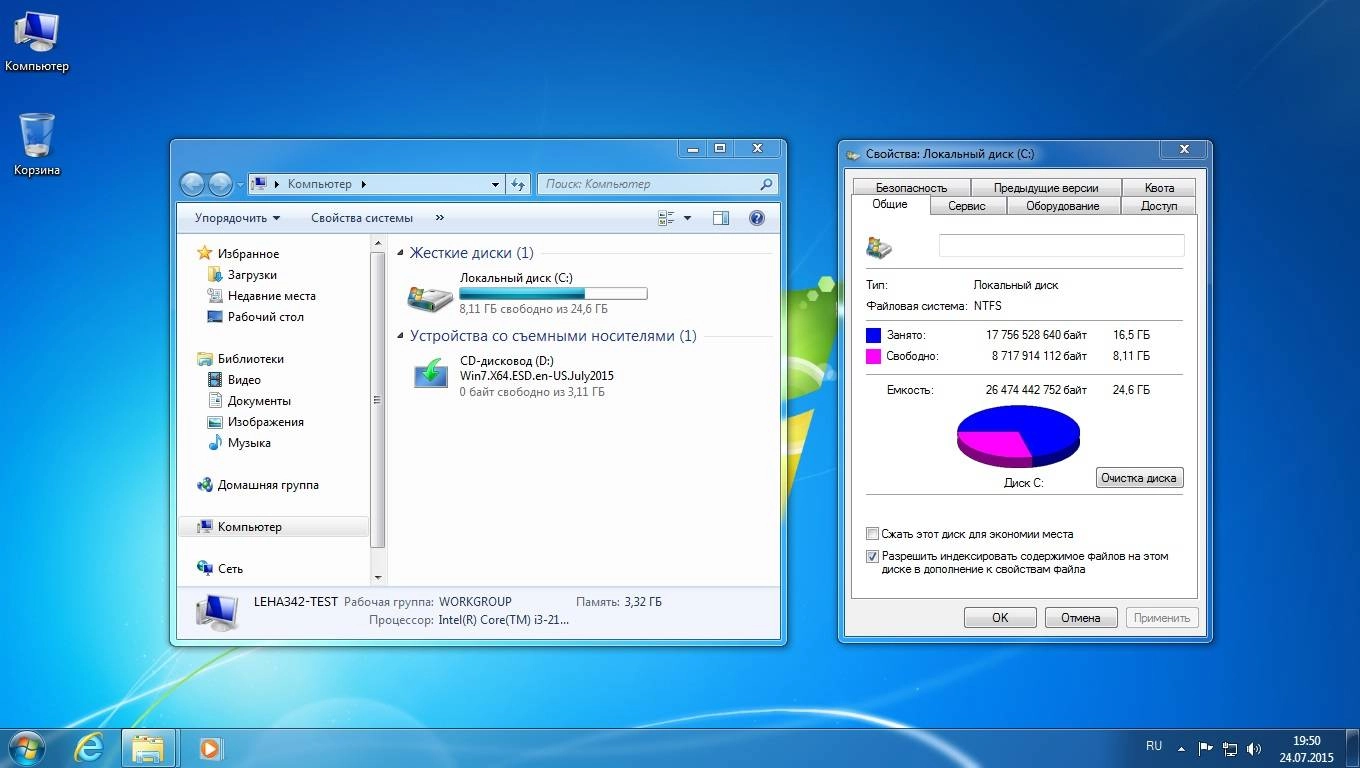Open volume control in system tray
The width and height of the screenshot is (1360, 768).
pyautogui.click(x=1254, y=748)
